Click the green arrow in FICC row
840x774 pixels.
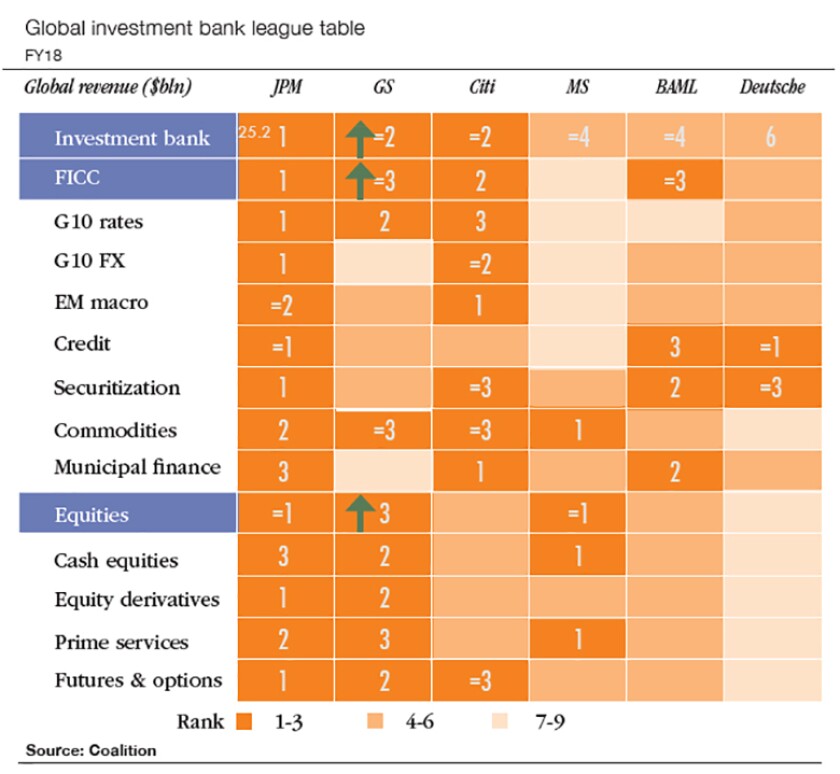point(360,181)
